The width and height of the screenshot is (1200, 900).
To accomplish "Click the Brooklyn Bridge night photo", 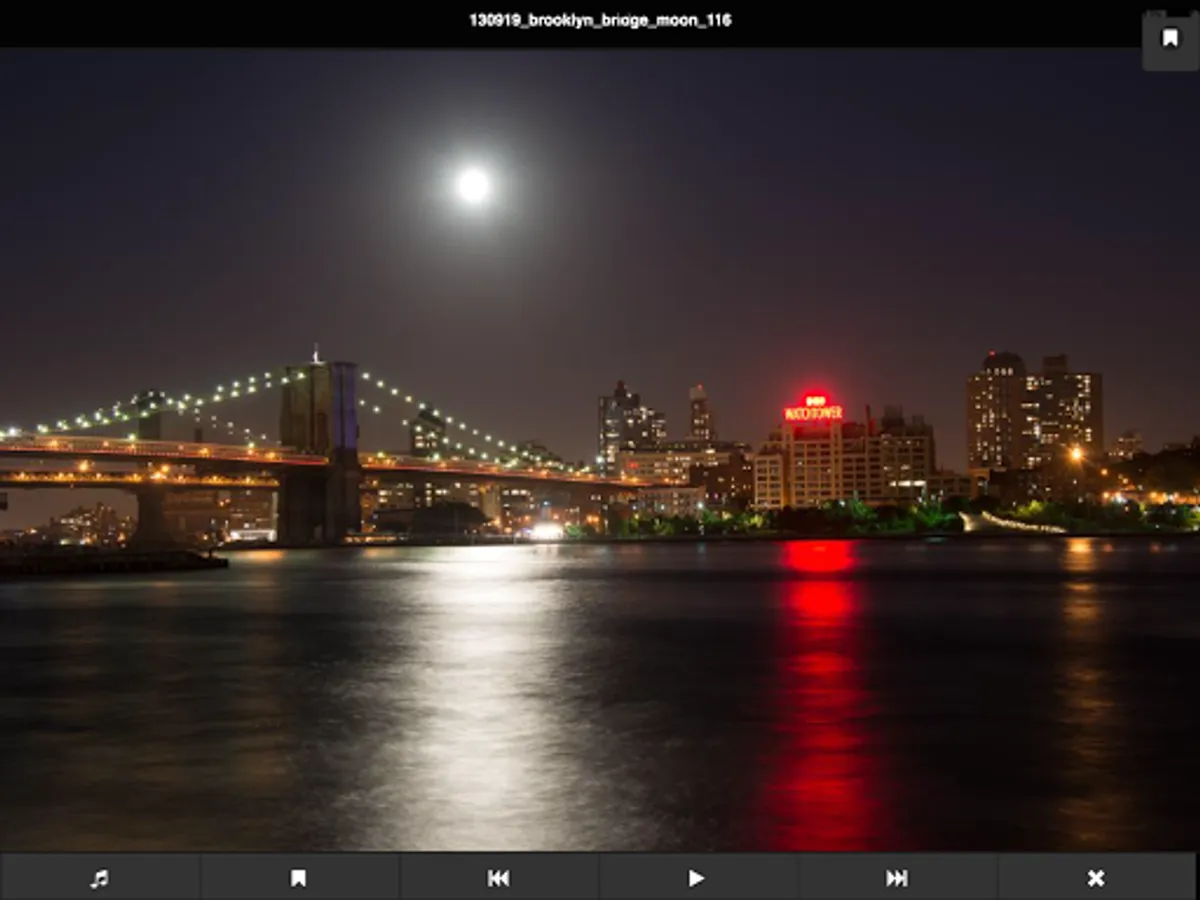I will tap(600, 450).
